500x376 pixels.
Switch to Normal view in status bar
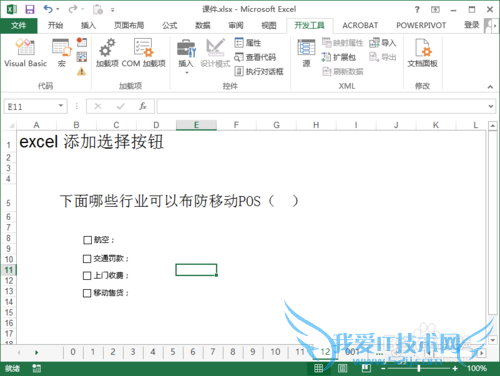pos(319,368)
